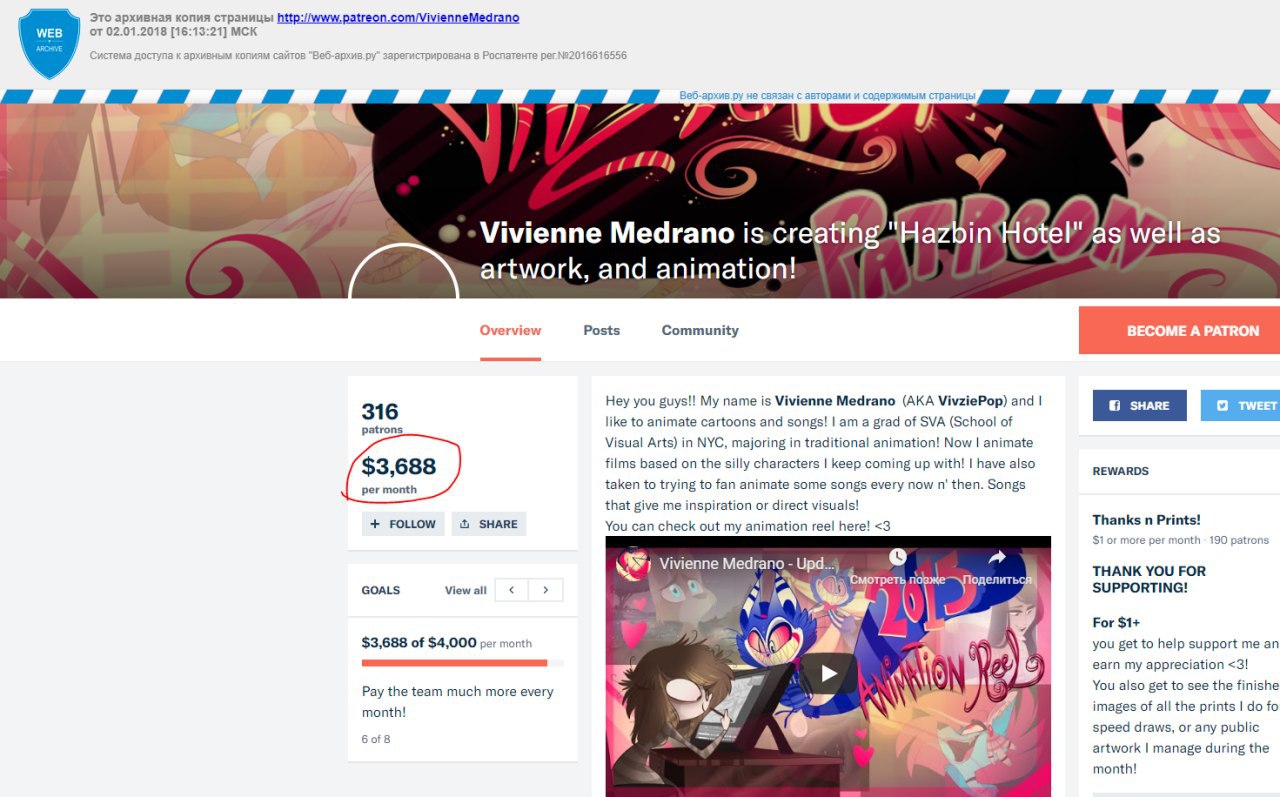Click the Facebook SHARE button
Image resolution: width=1280 pixels, height=797 pixels.
click(x=1139, y=406)
